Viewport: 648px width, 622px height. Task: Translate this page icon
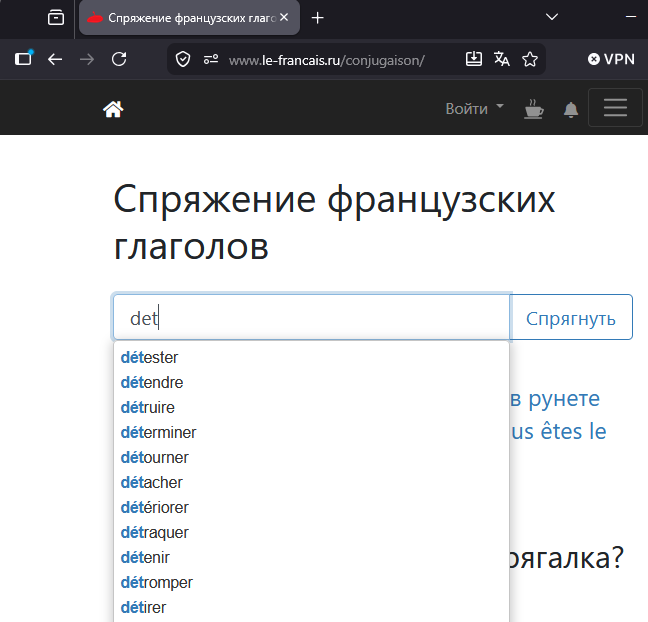[x=502, y=59]
